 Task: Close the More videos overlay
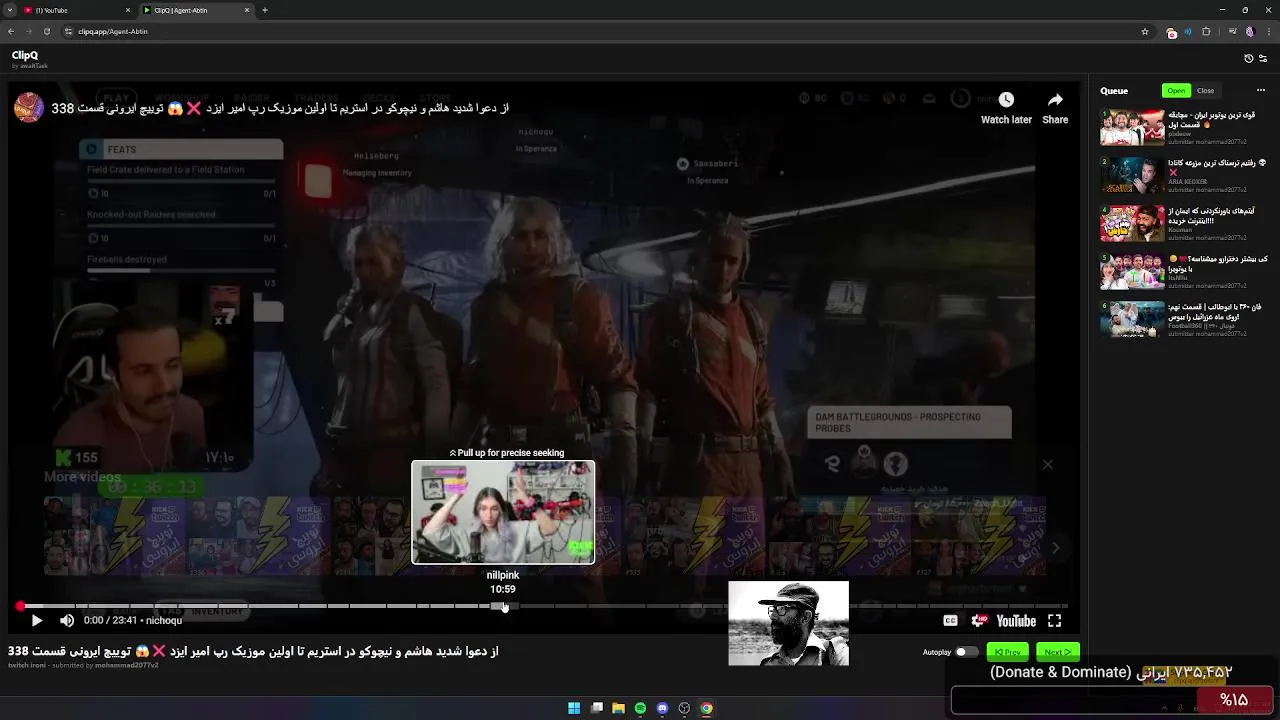coord(1047,464)
